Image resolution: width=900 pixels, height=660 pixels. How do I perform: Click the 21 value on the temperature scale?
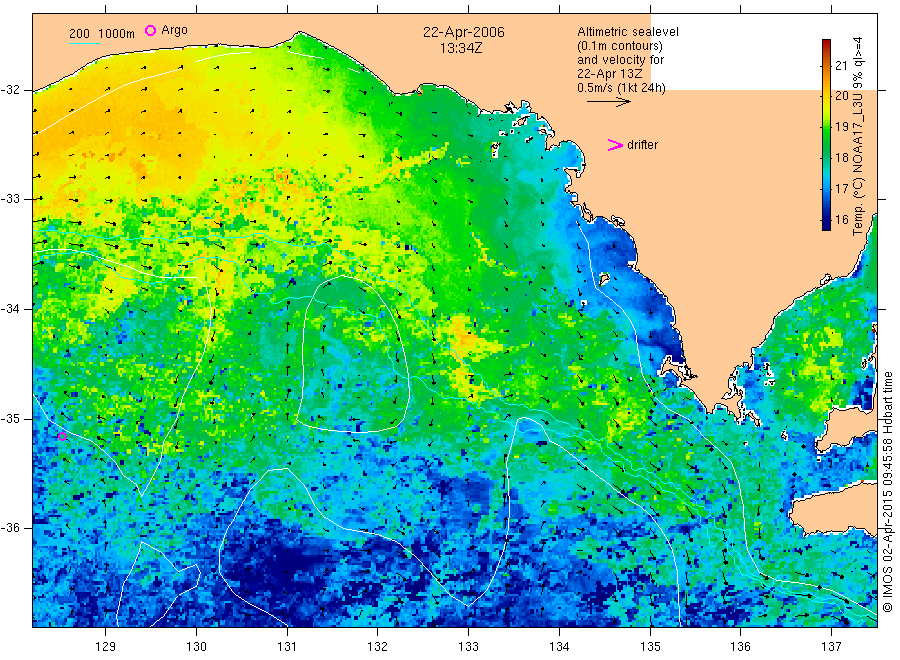[841, 65]
